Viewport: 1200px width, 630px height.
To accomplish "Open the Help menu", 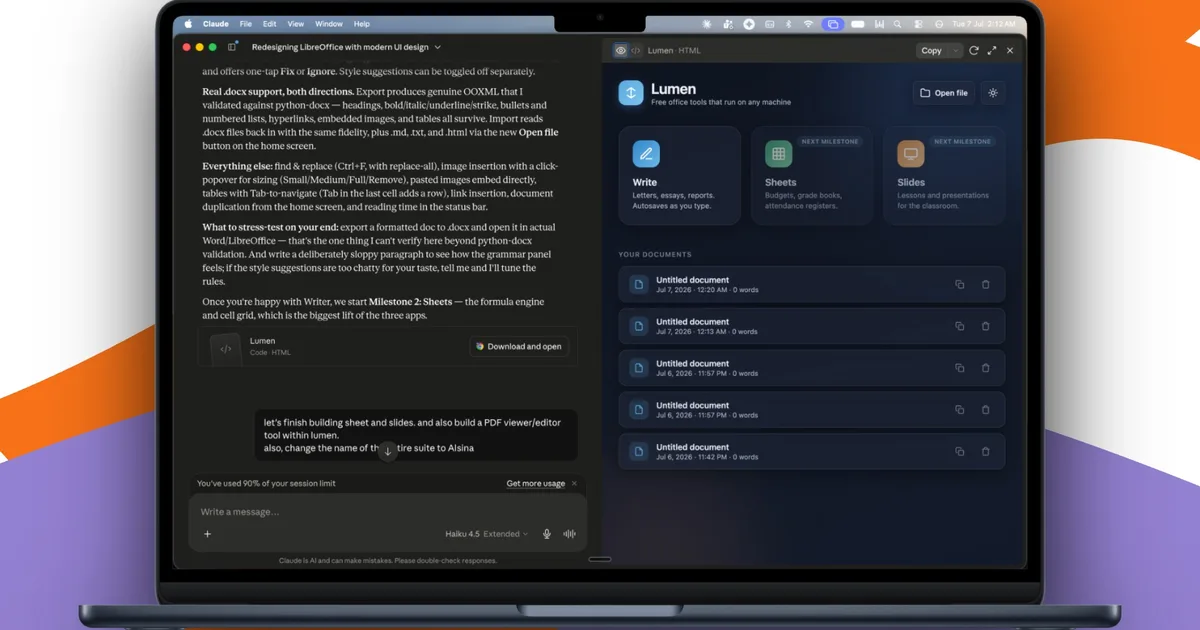I will pos(362,23).
